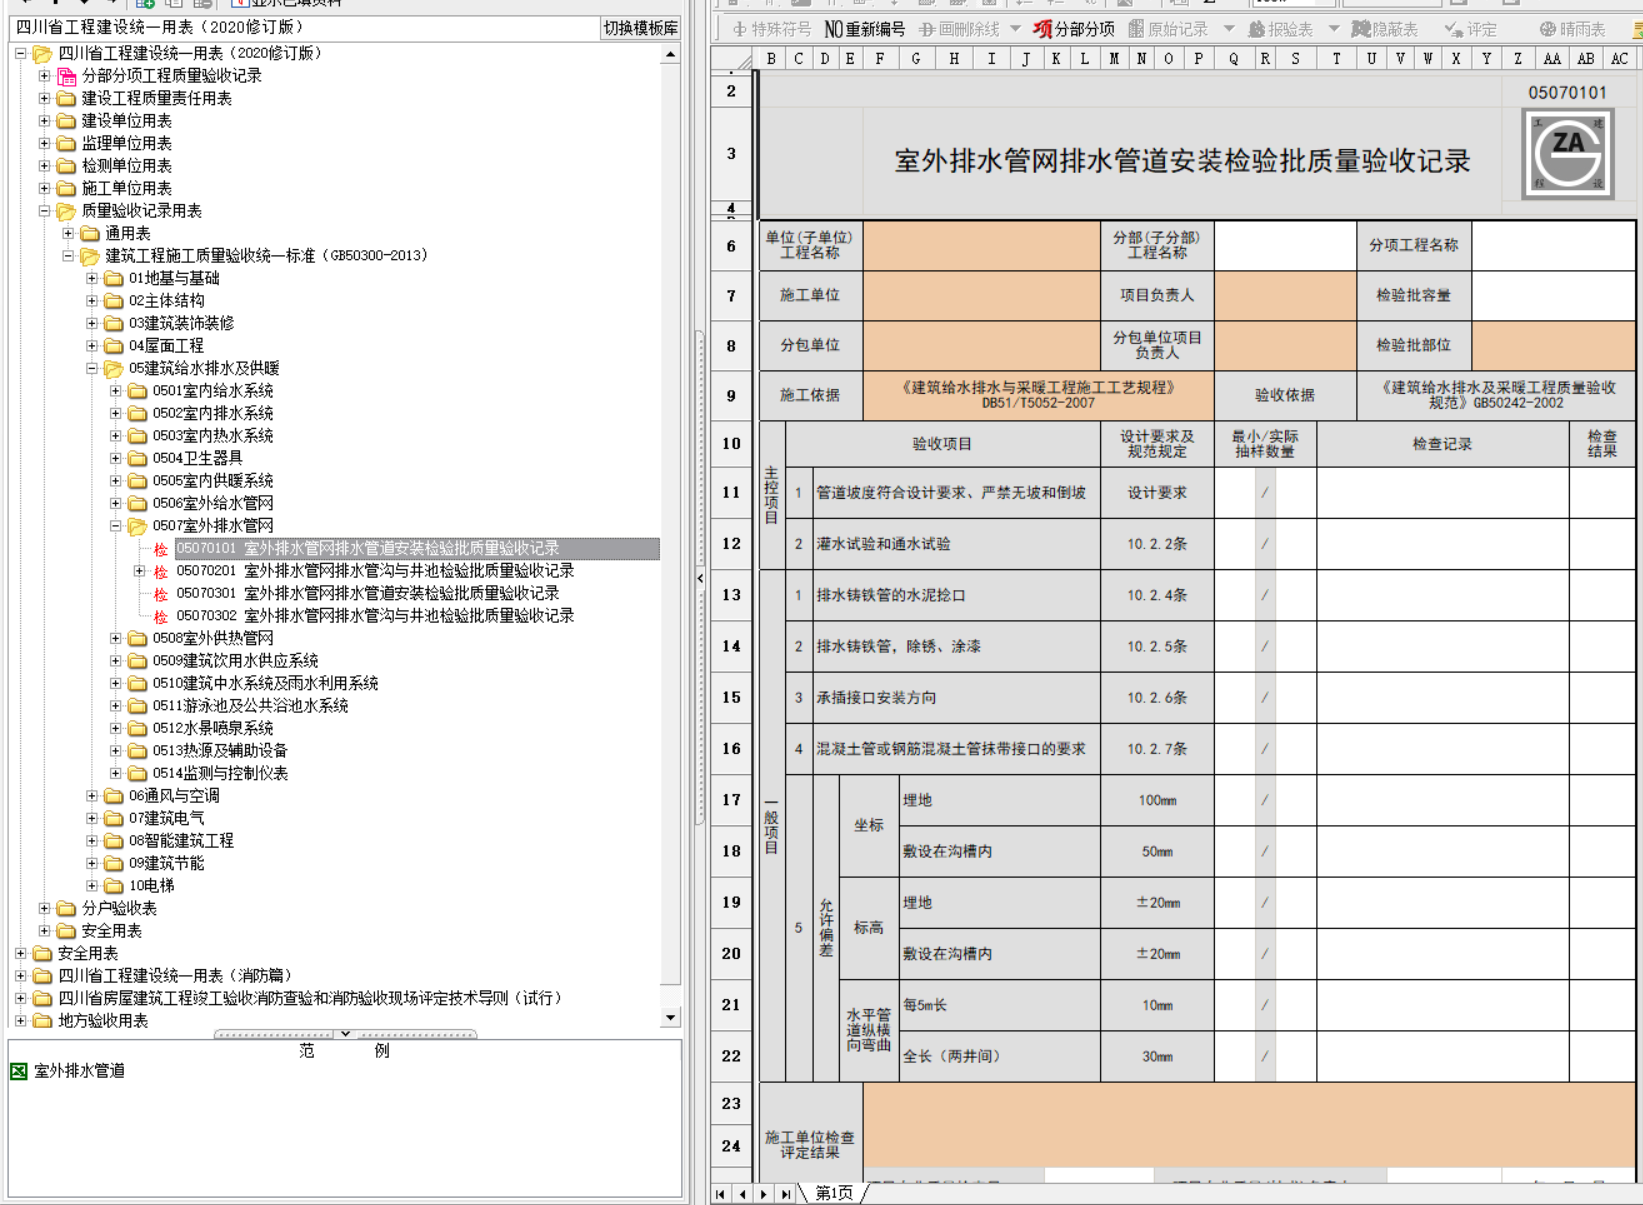
Task: Click the form code 05070101 cell
Action: tap(1567, 93)
